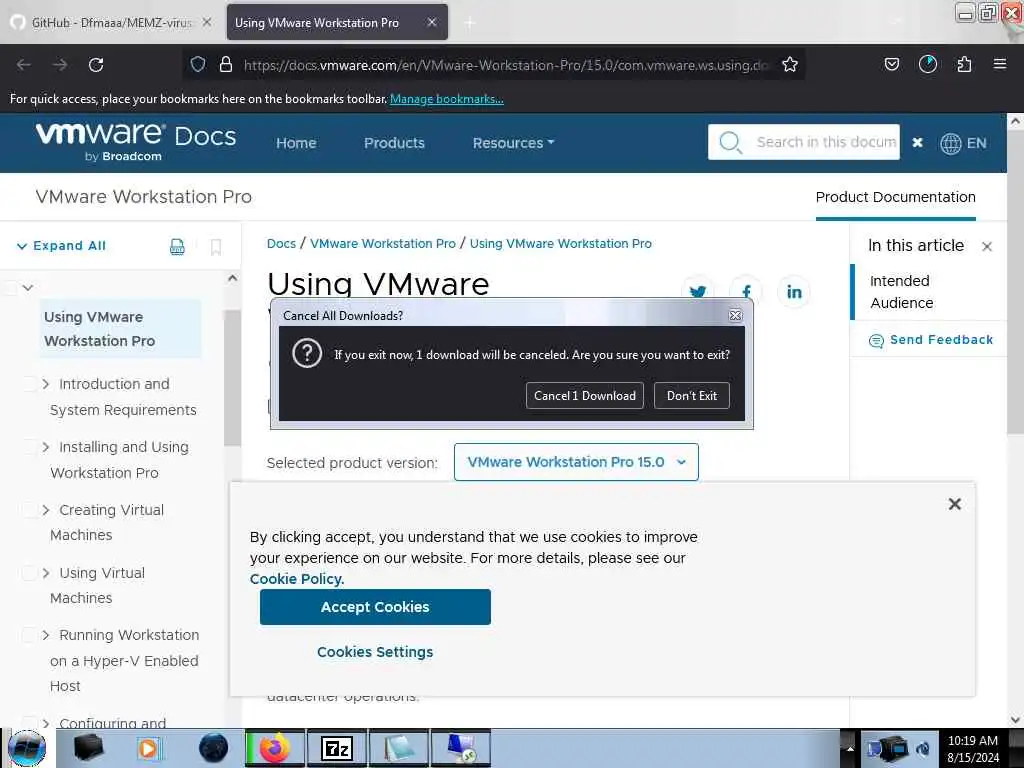Reload the page with the refresh icon

click(x=96, y=65)
